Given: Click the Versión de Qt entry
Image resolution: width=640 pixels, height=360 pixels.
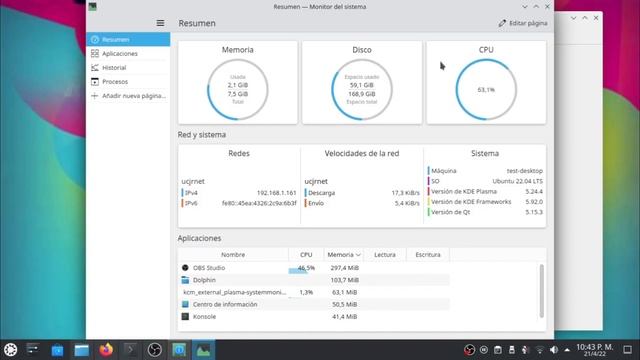Looking at the screenshot, I should pyautogui.click(x=485, y=212).
